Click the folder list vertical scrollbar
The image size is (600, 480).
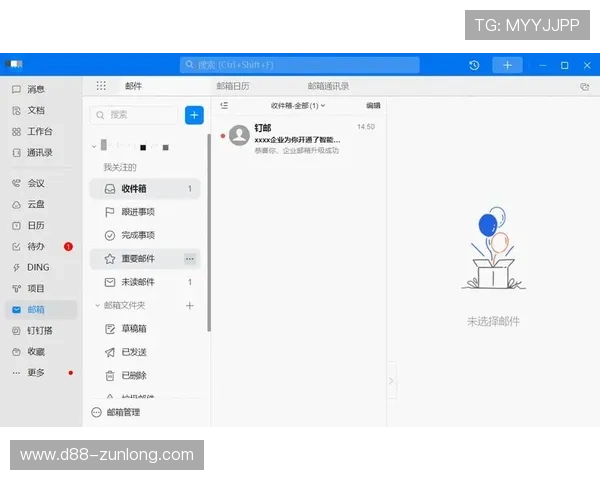coord(209,232)
